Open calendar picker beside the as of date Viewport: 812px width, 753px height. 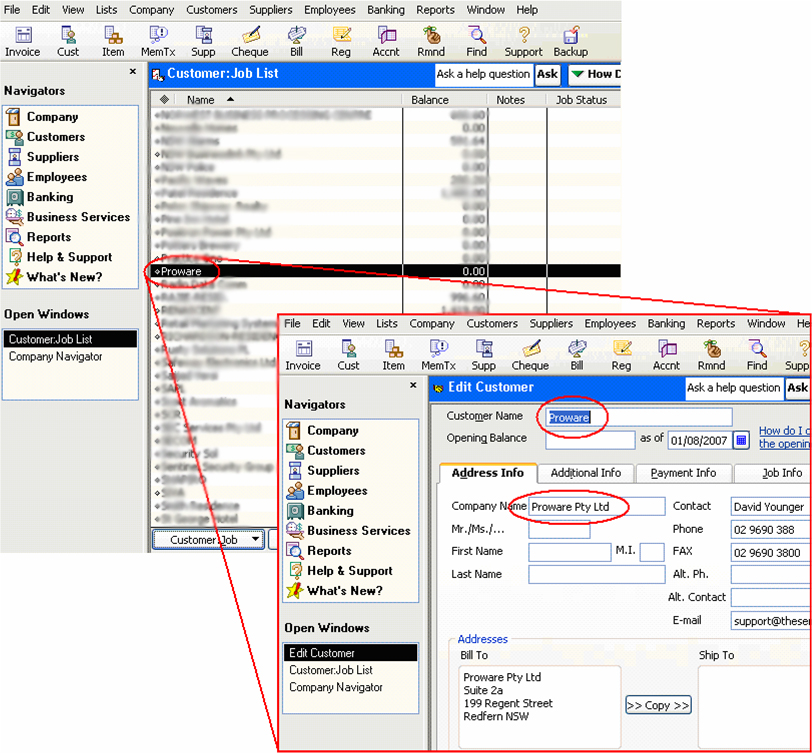(741, 440)
